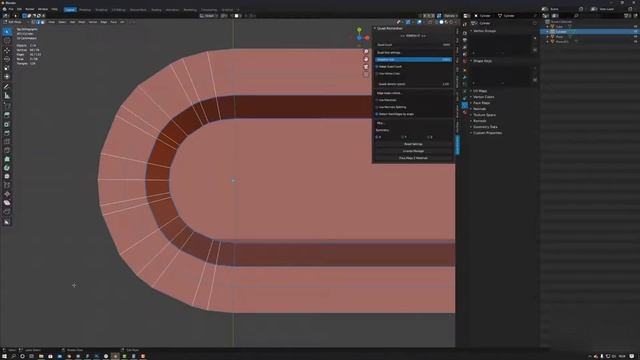Toggle Detect Hard Edges by angle
The height and width of the screenshot is (360, 640).
(x=377, y=114)
